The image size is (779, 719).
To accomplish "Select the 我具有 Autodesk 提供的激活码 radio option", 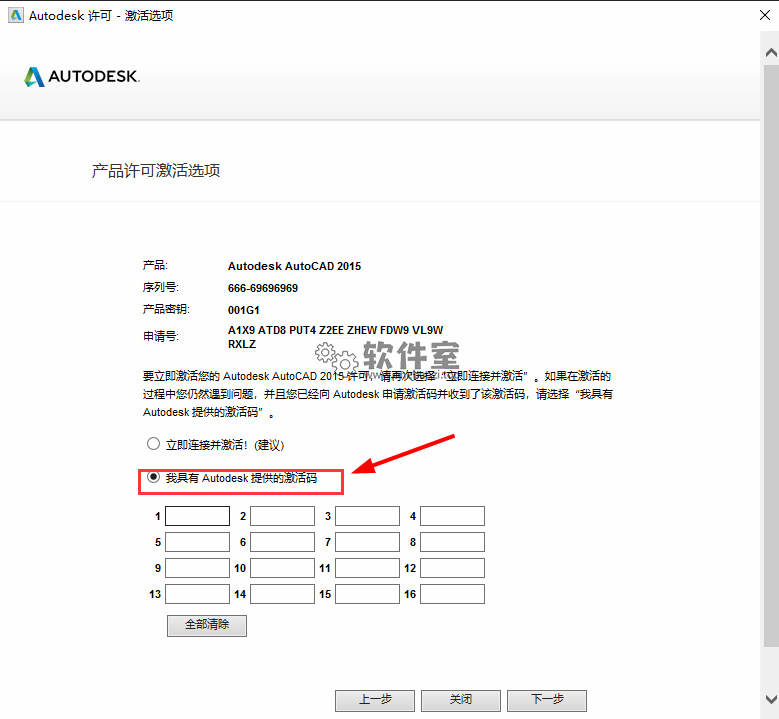I will click(x=153, y=478).
